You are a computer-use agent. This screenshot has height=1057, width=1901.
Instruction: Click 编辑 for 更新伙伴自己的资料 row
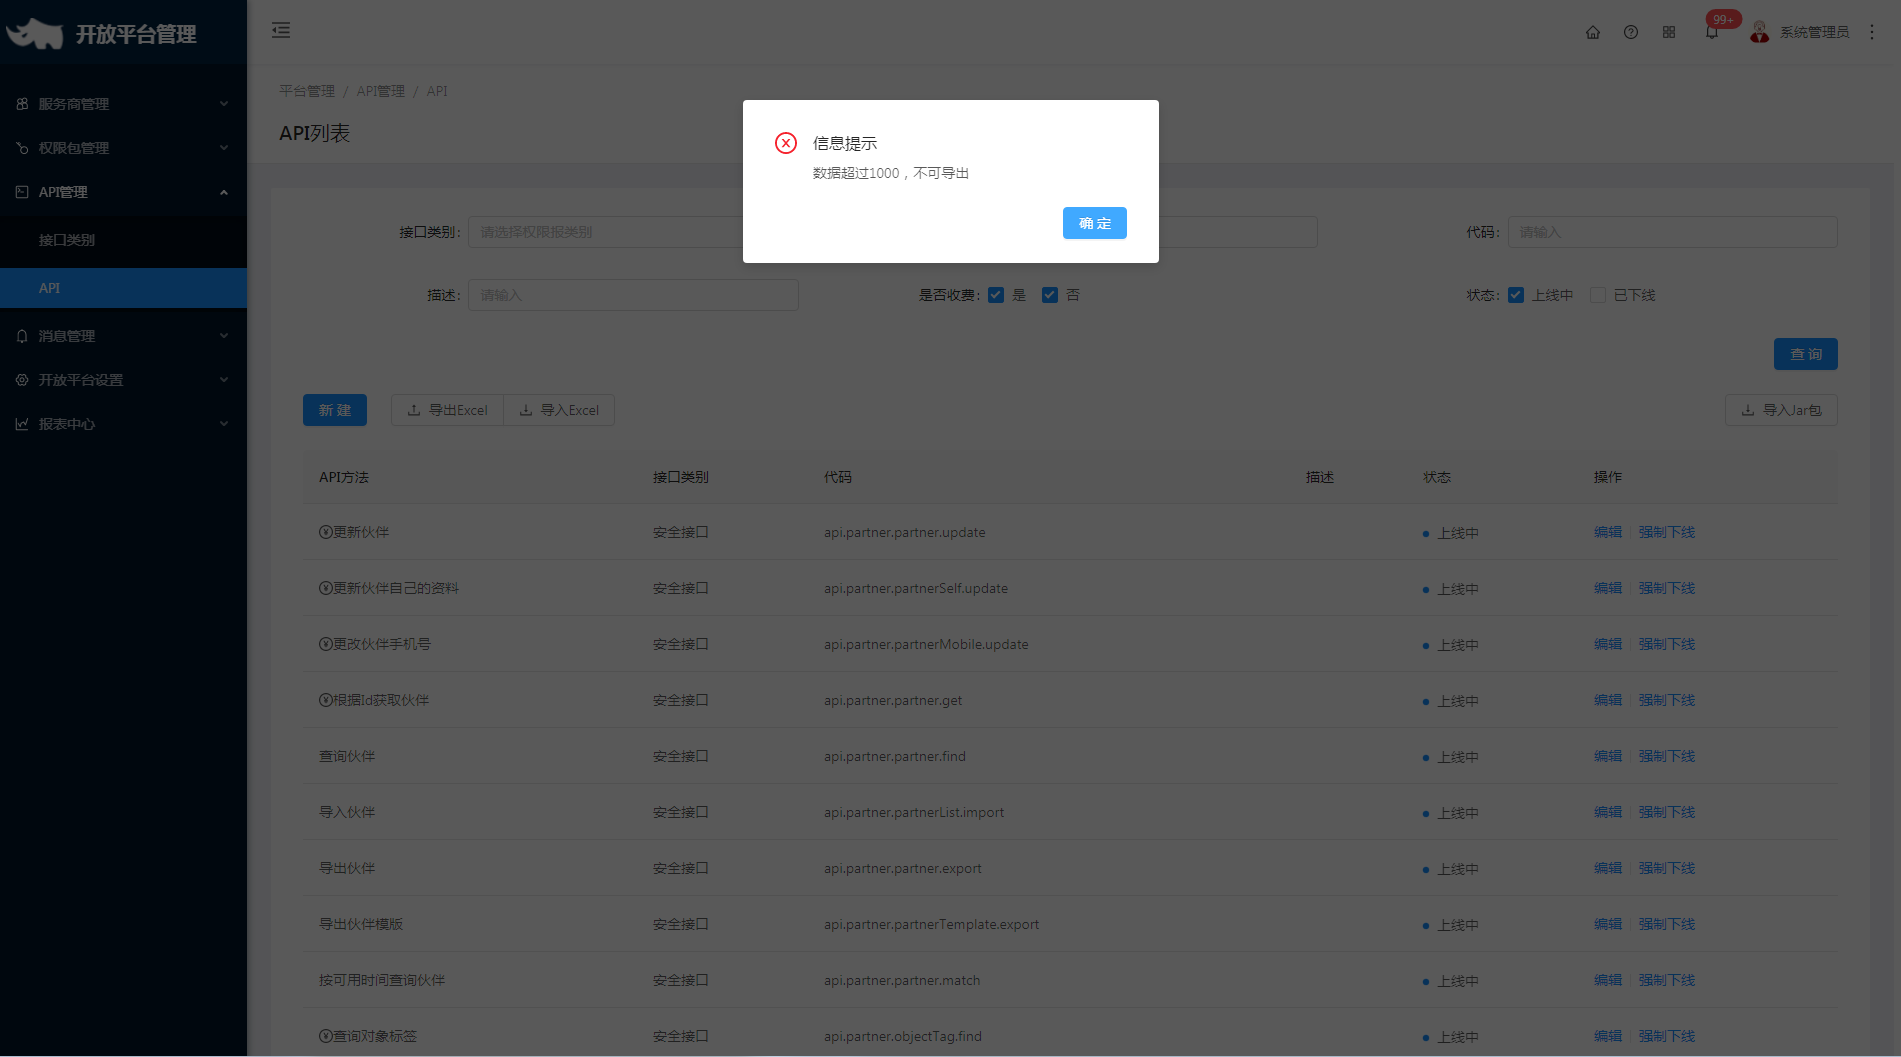coord(1608,588)
